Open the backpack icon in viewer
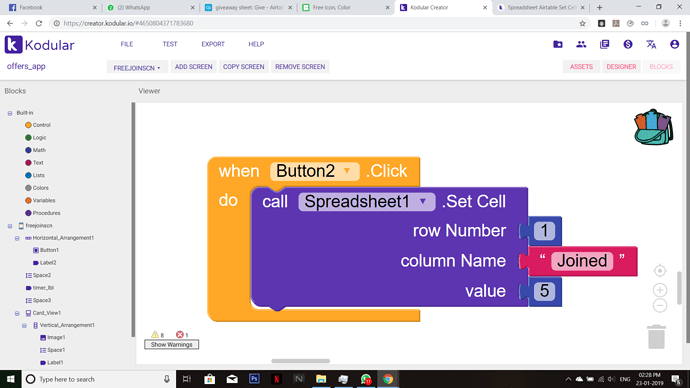The height and width of the screenshot is (388, 690). (x=653, y=127)
